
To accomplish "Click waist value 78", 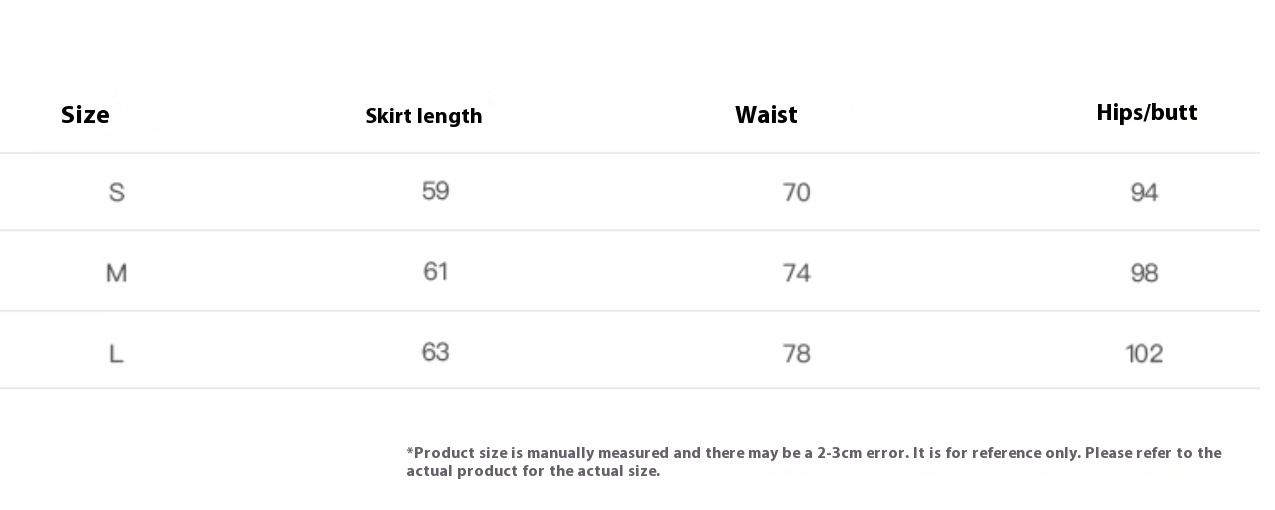I will (796, 353).
